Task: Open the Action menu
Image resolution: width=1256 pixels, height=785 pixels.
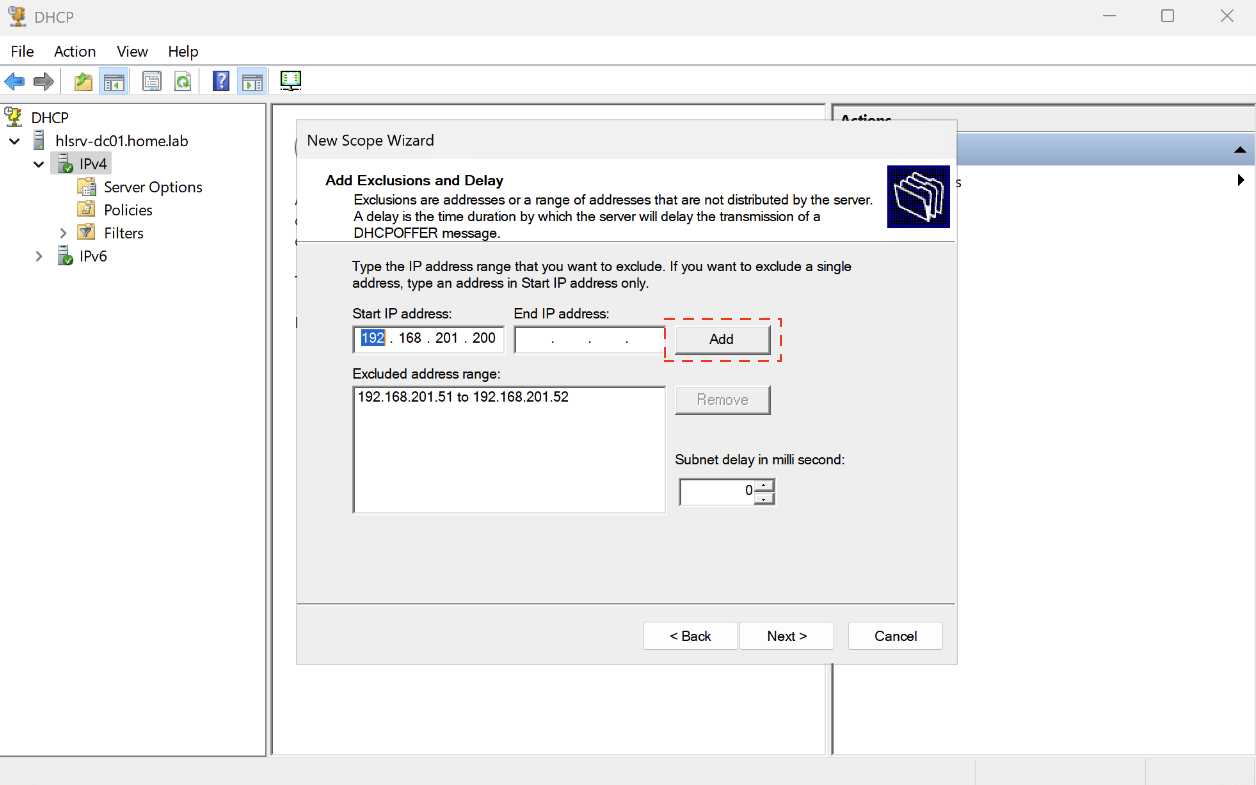Action: point(75,51)
